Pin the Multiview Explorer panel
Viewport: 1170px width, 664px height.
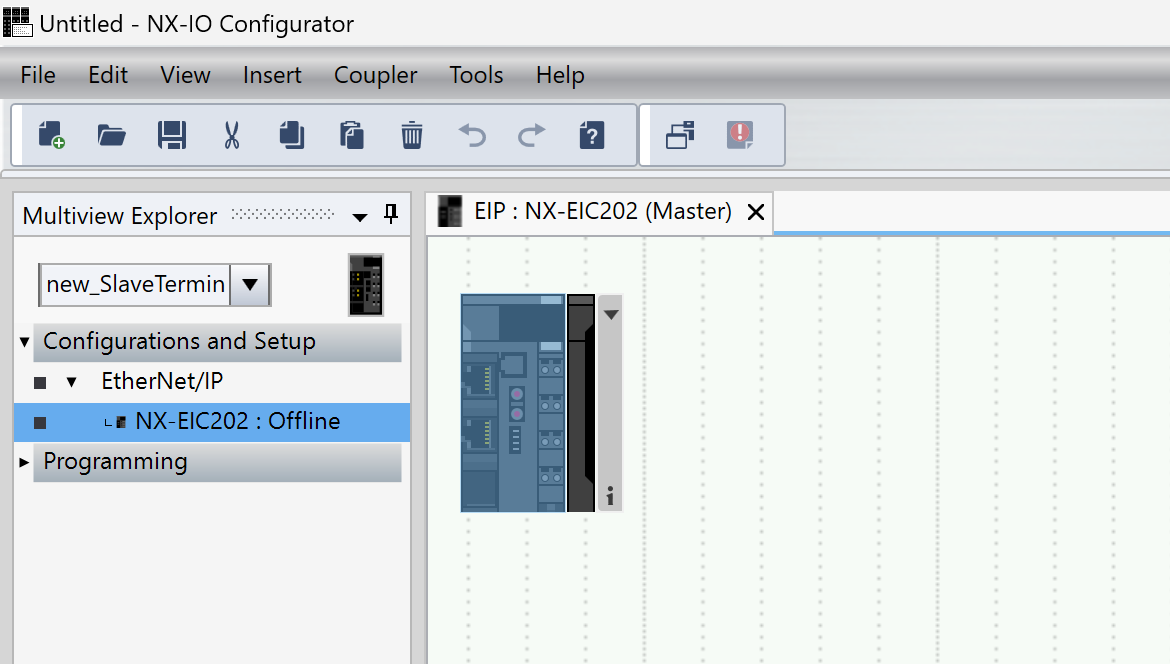(x=391, y=215)
